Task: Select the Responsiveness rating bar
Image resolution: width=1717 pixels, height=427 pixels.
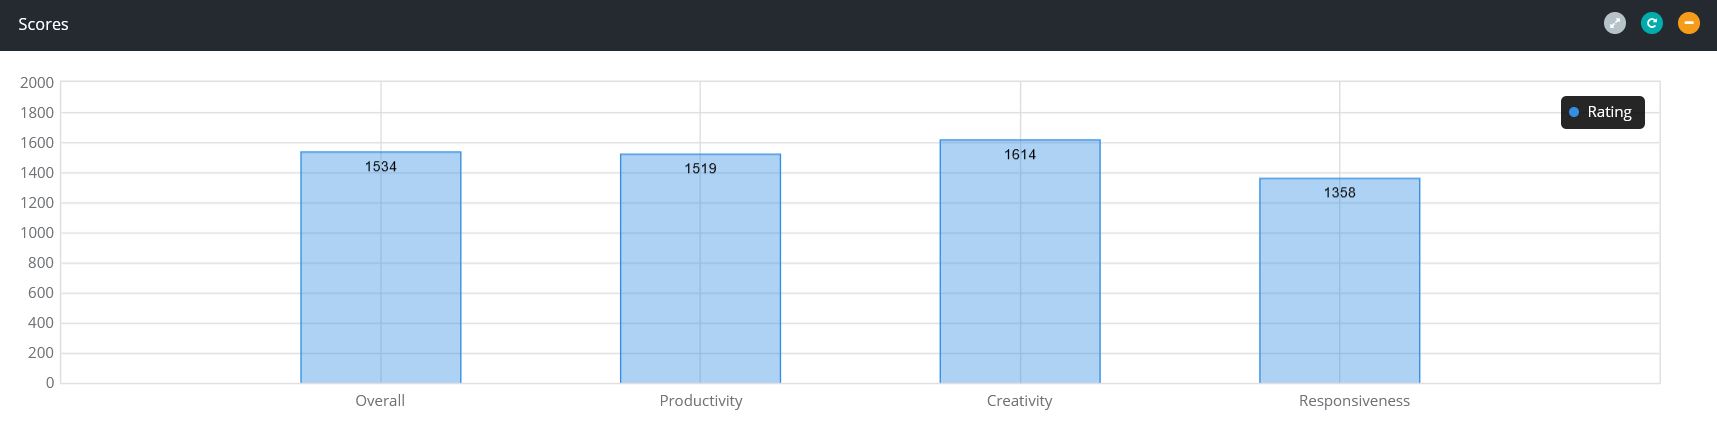Action: (x=1339, y=280)
